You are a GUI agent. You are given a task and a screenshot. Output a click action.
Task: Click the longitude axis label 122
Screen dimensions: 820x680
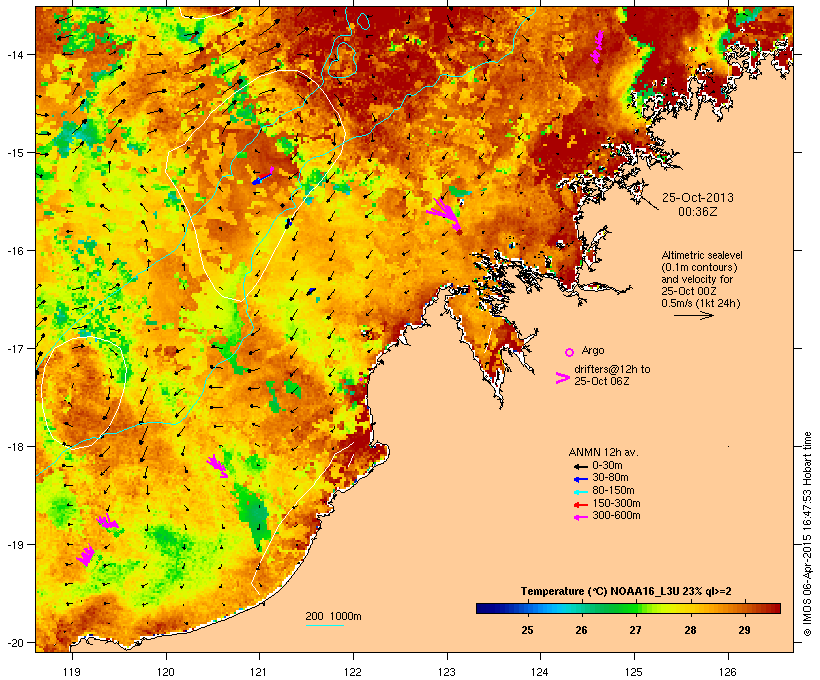(x=353, y=672)
